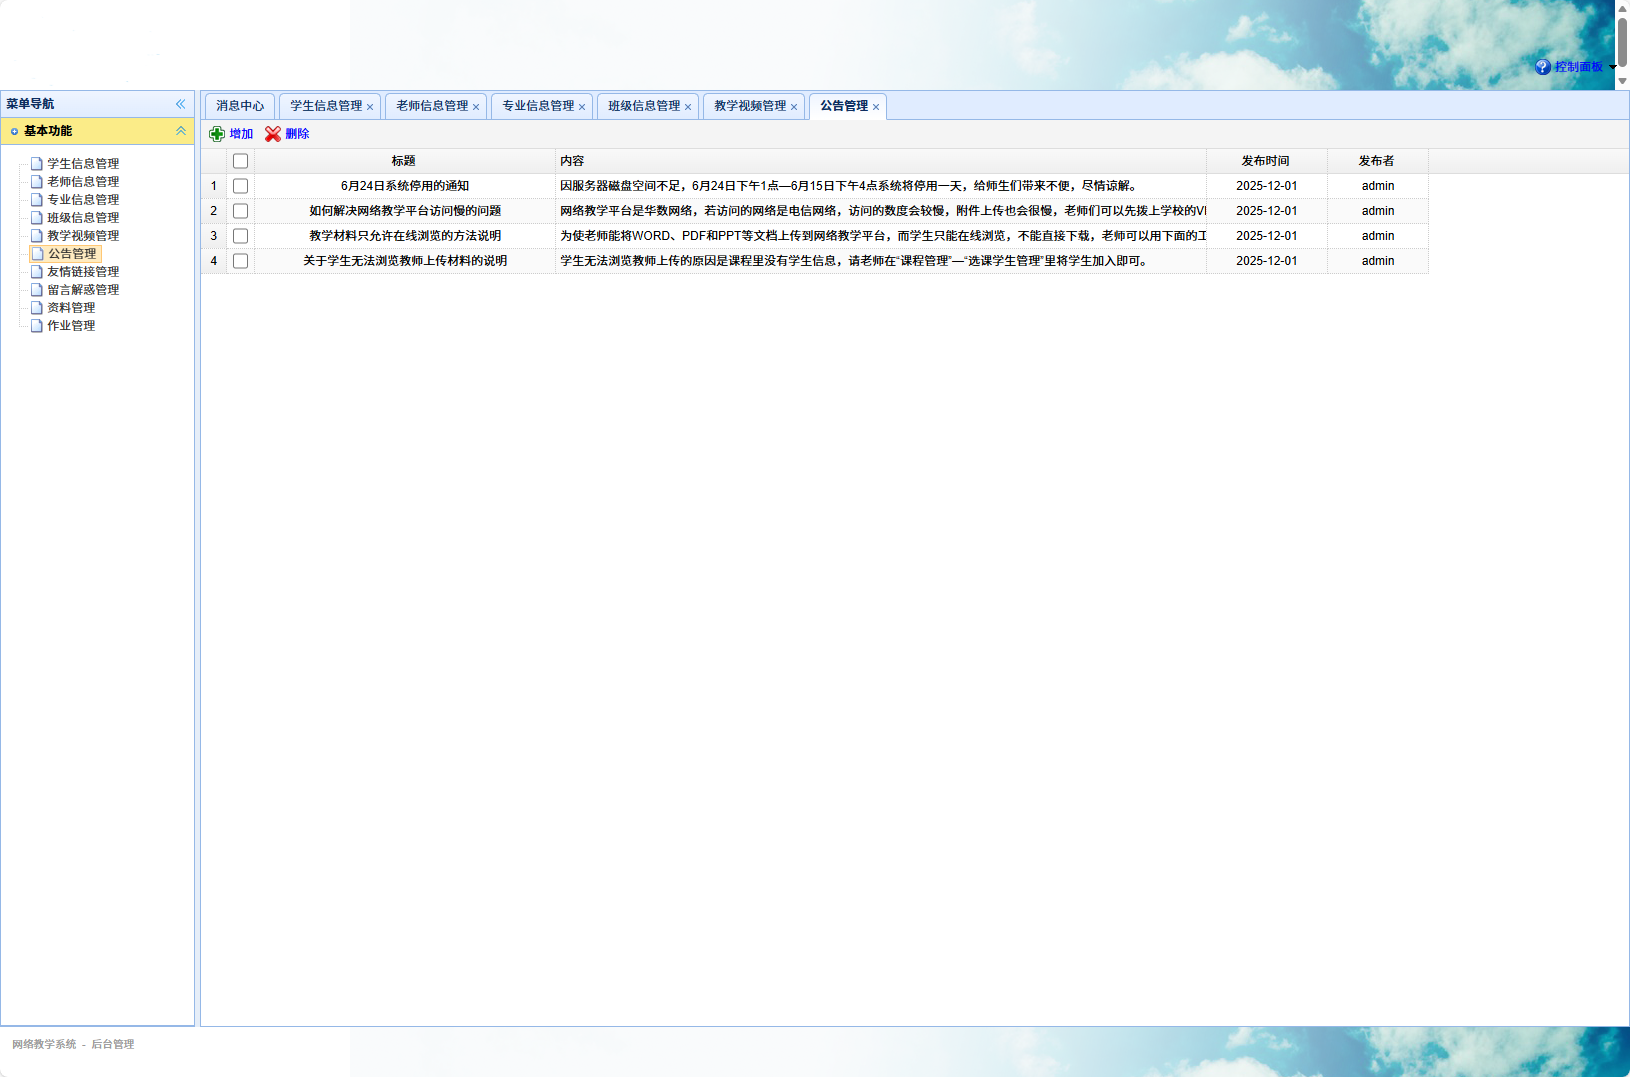Screen dimensions: 1630x1077
Task: Click the 标题 column header
Action: [404, 161]
